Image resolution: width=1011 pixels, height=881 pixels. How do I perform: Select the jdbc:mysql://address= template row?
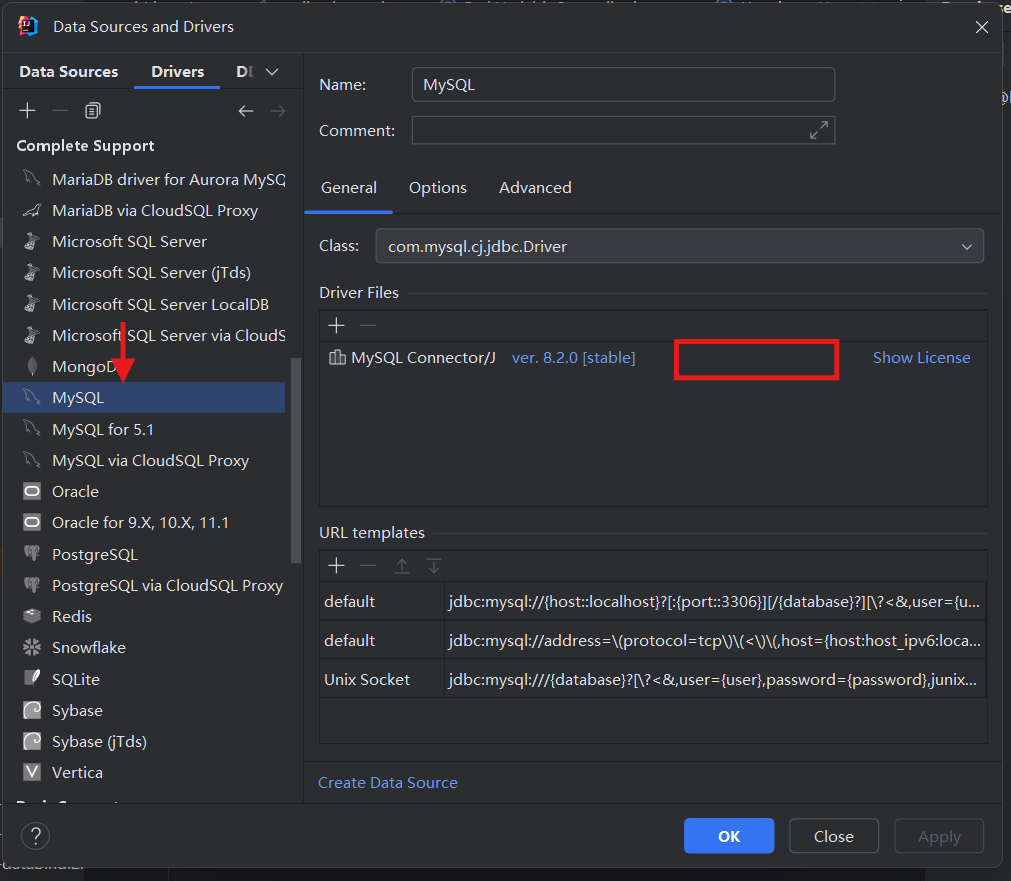coord(653,640)
